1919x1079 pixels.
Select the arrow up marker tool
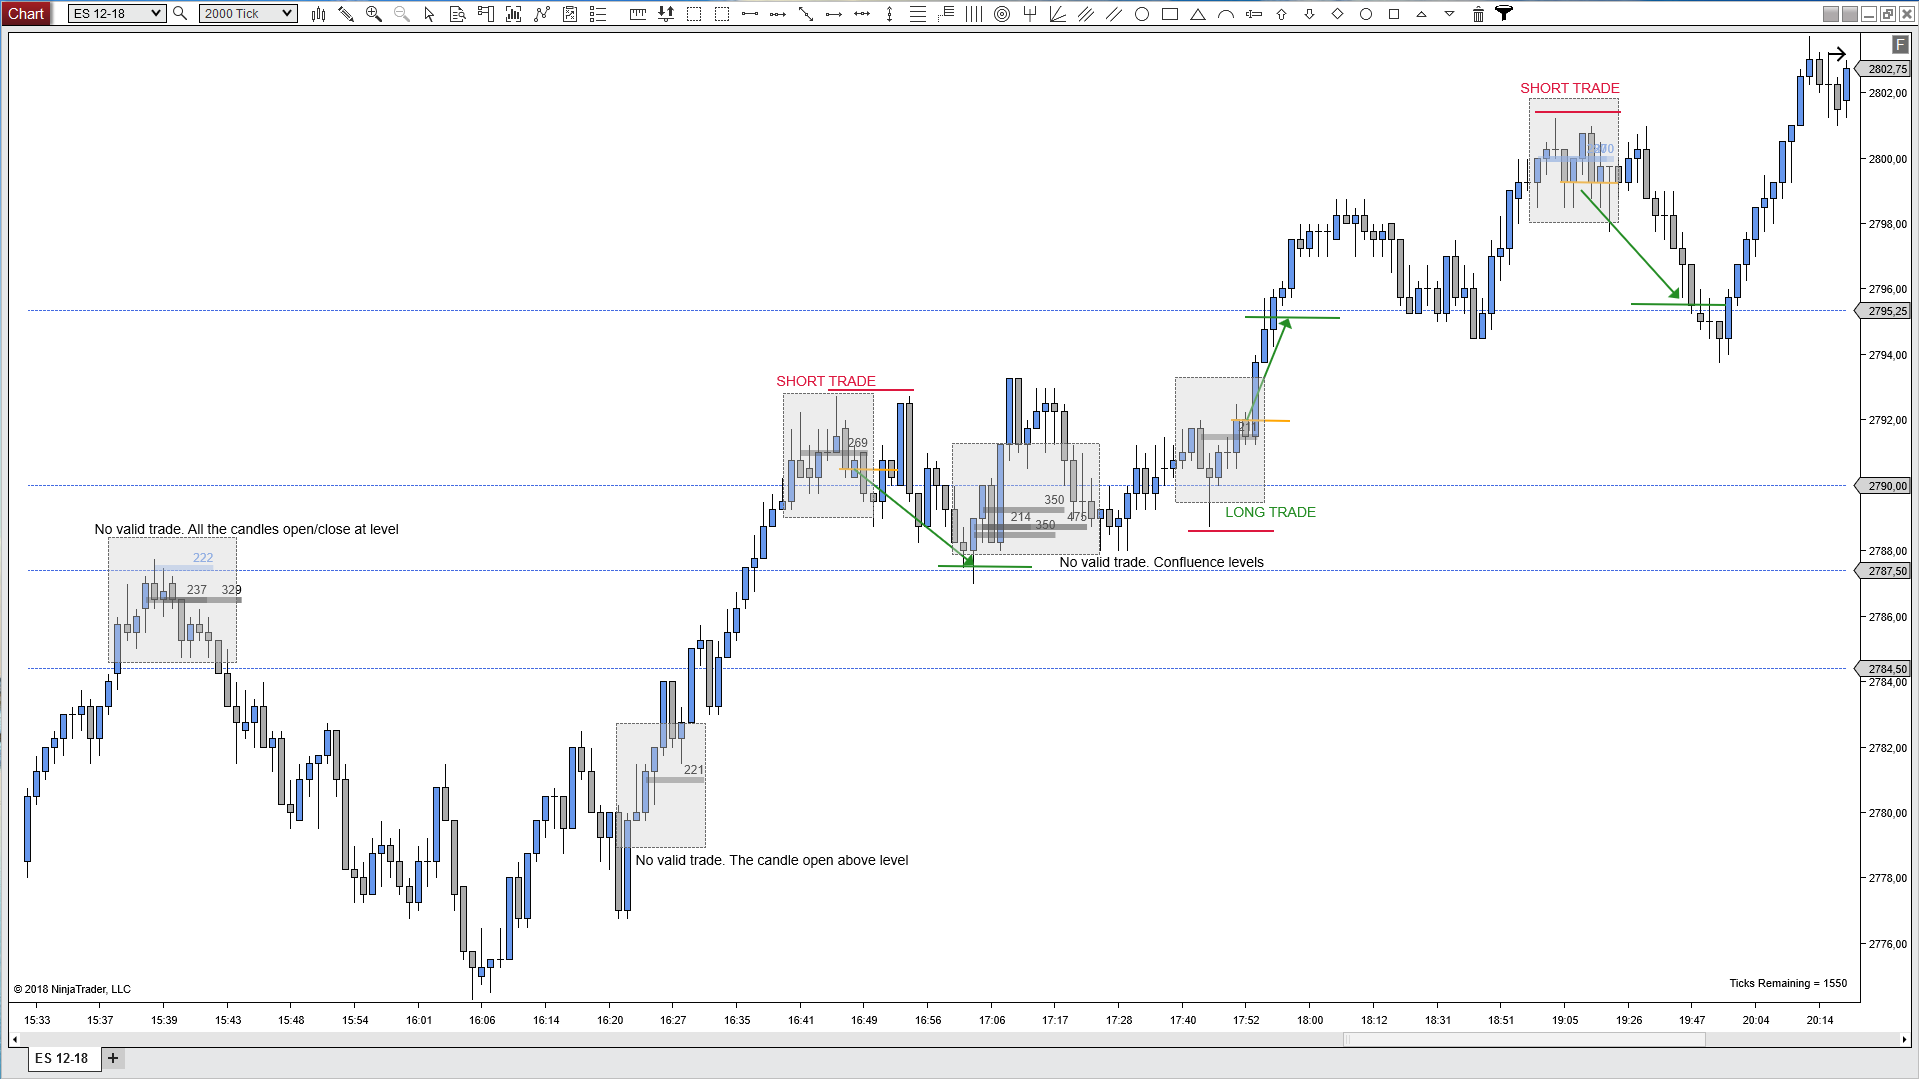pos(1282,13)
